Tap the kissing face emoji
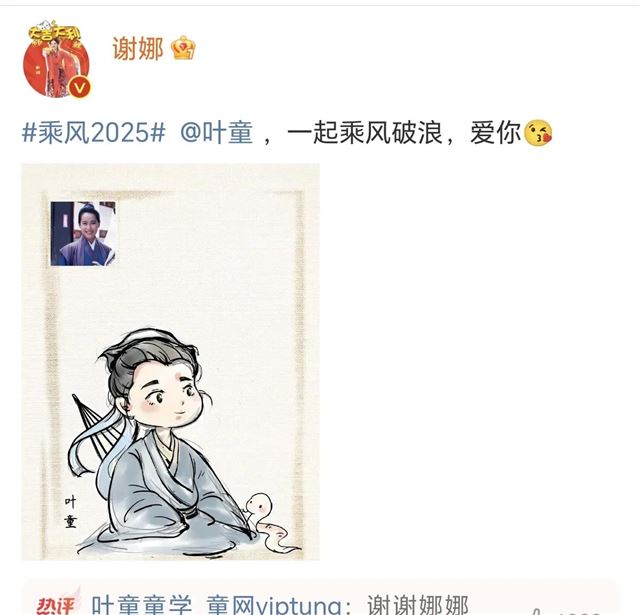This screenshot has height=615, width=640. pyautogui.click(x=538, y=133)
